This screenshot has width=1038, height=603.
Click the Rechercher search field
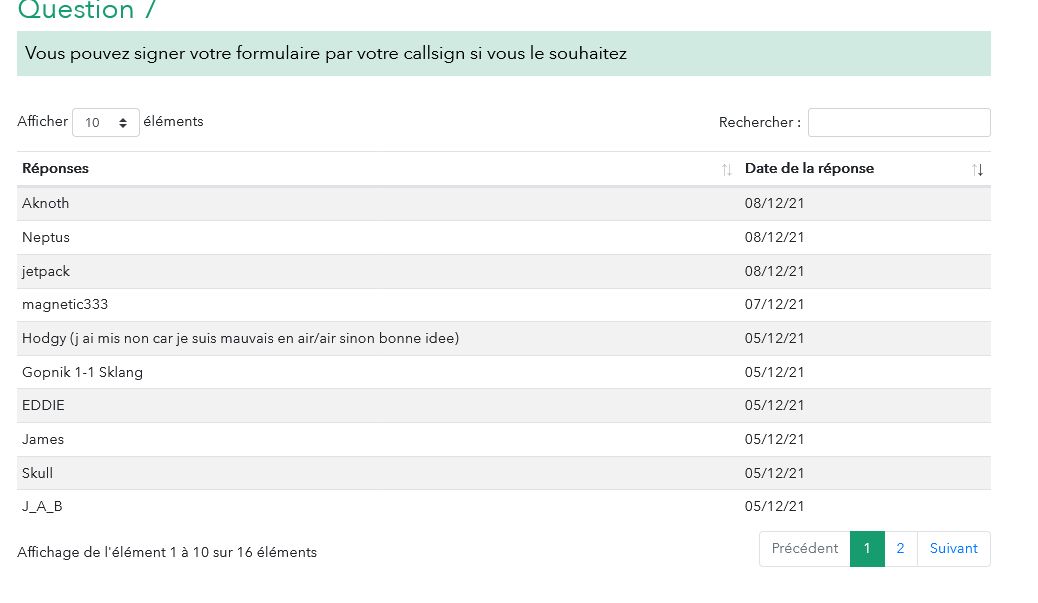click(x=898, y=122)
